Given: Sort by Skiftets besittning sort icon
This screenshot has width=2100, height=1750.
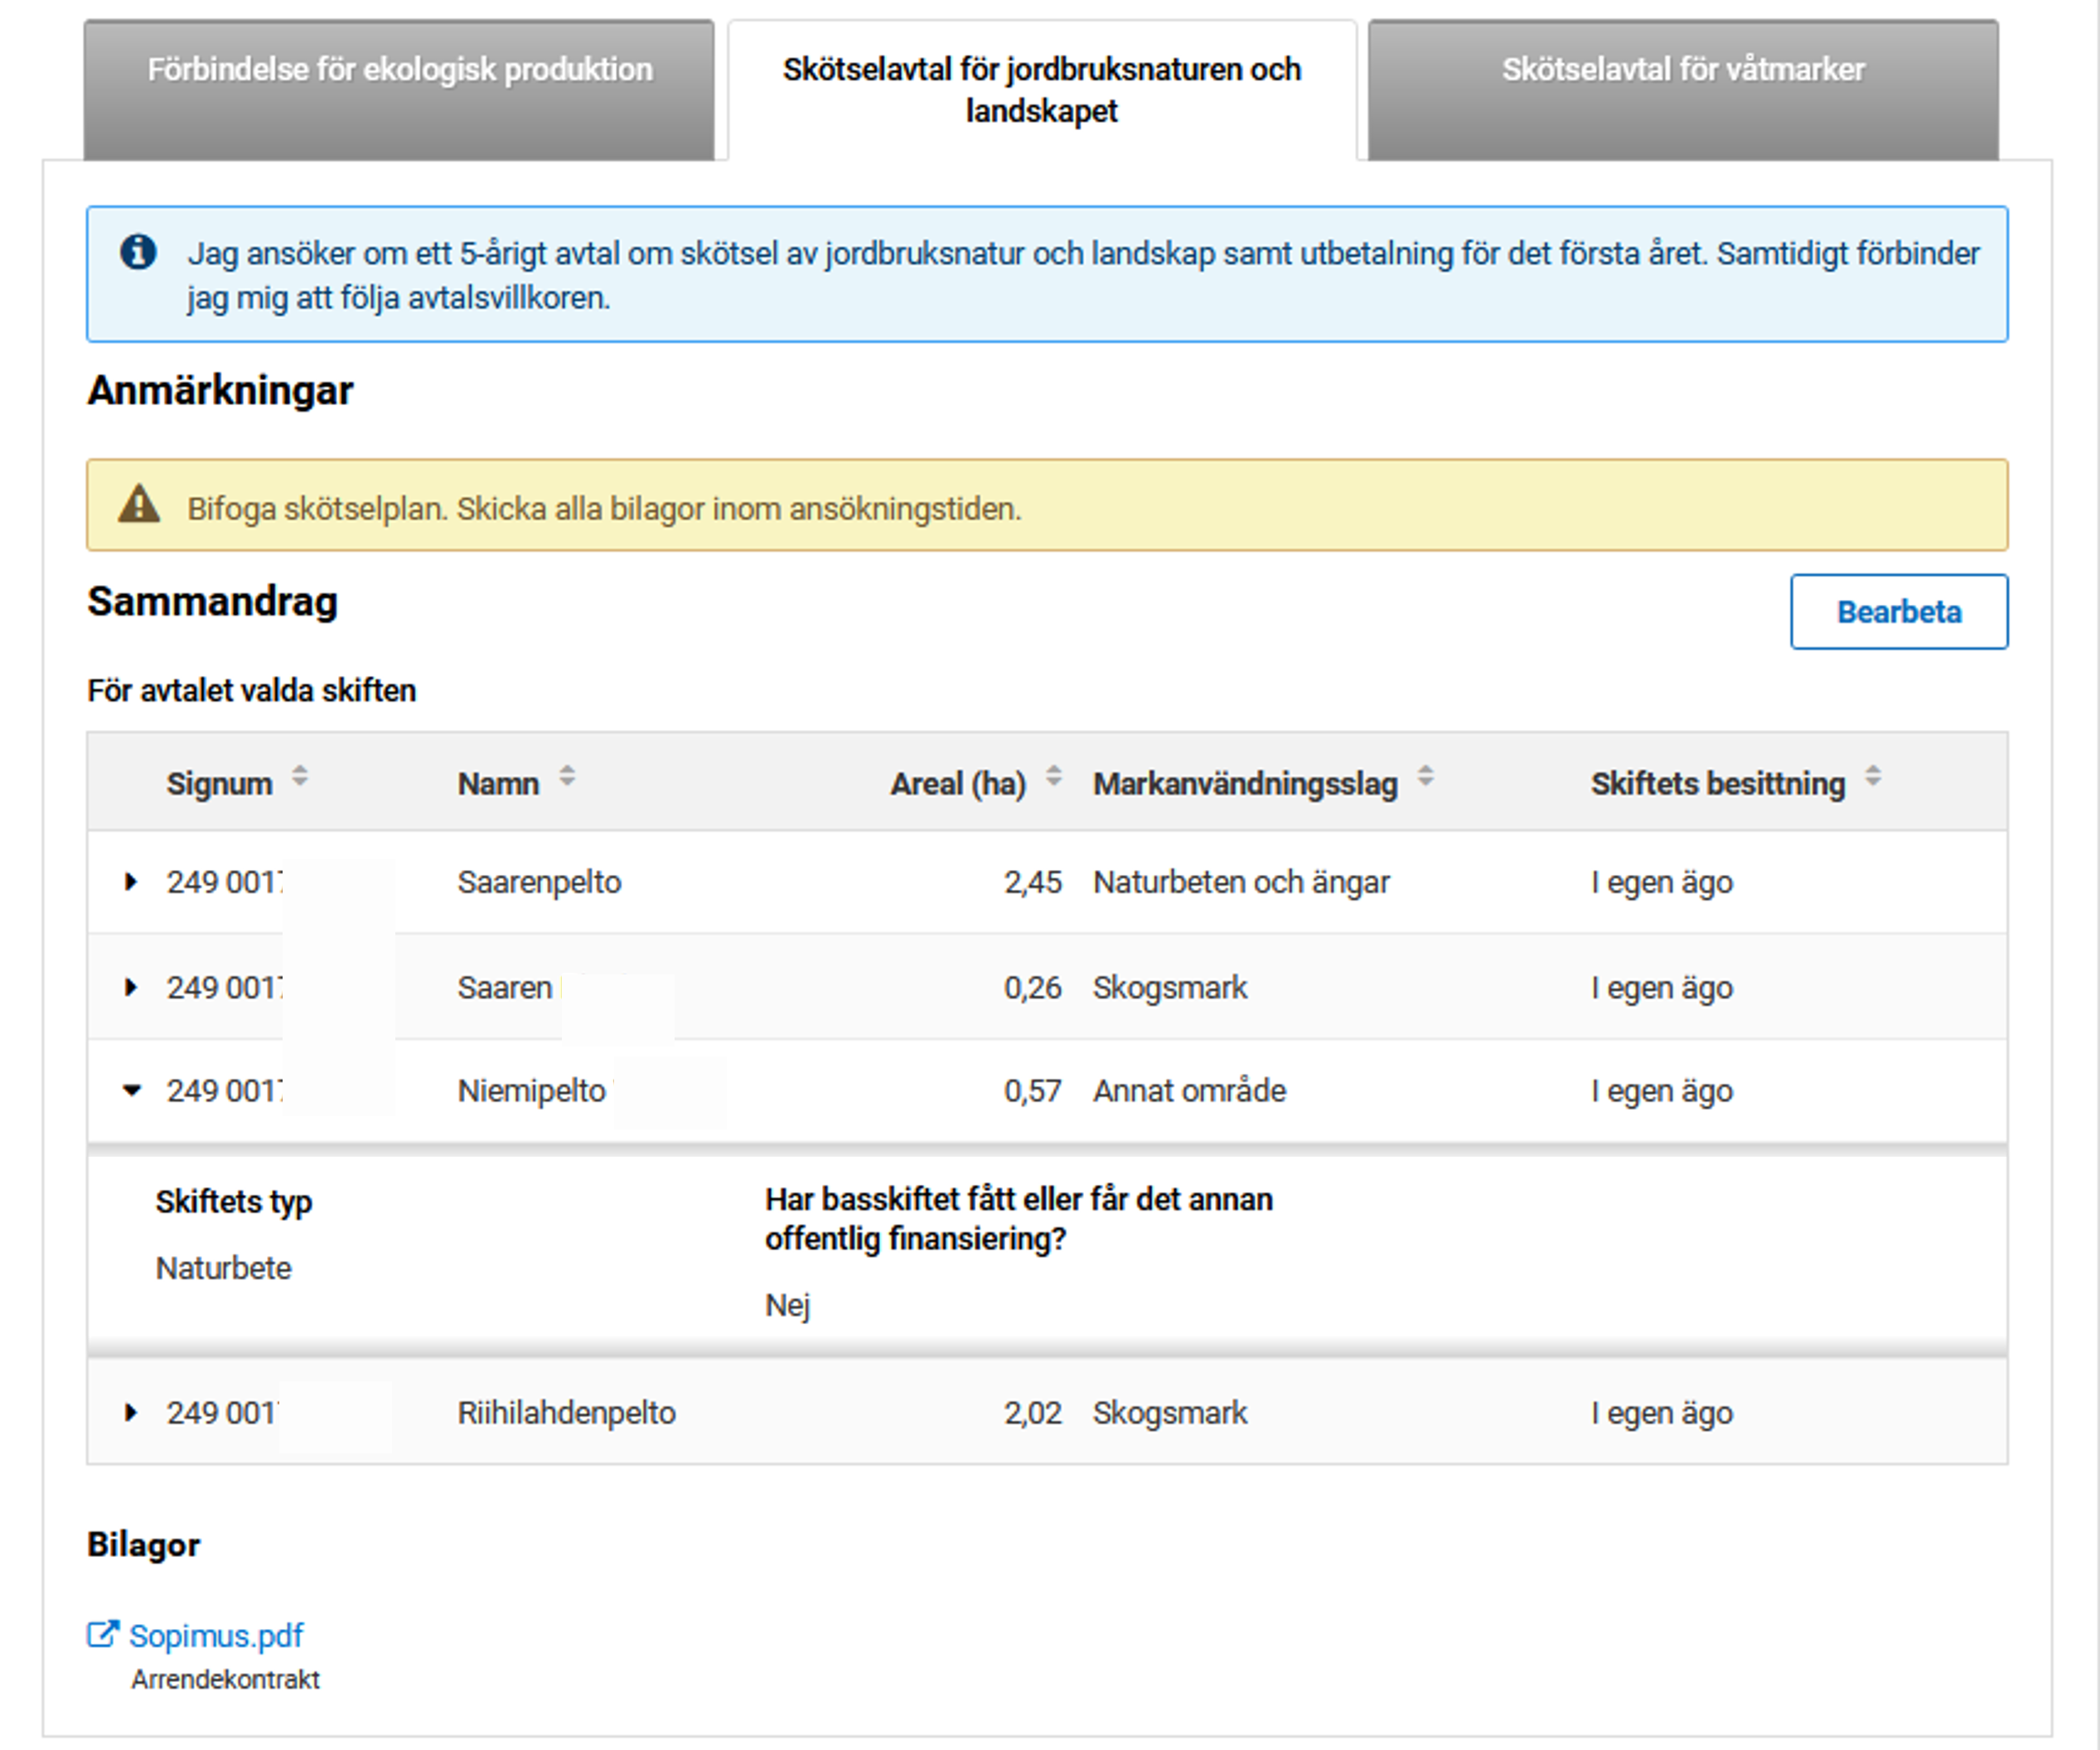Looking at the screenshot, I should pyautogui.click(x=1873, y=776).
